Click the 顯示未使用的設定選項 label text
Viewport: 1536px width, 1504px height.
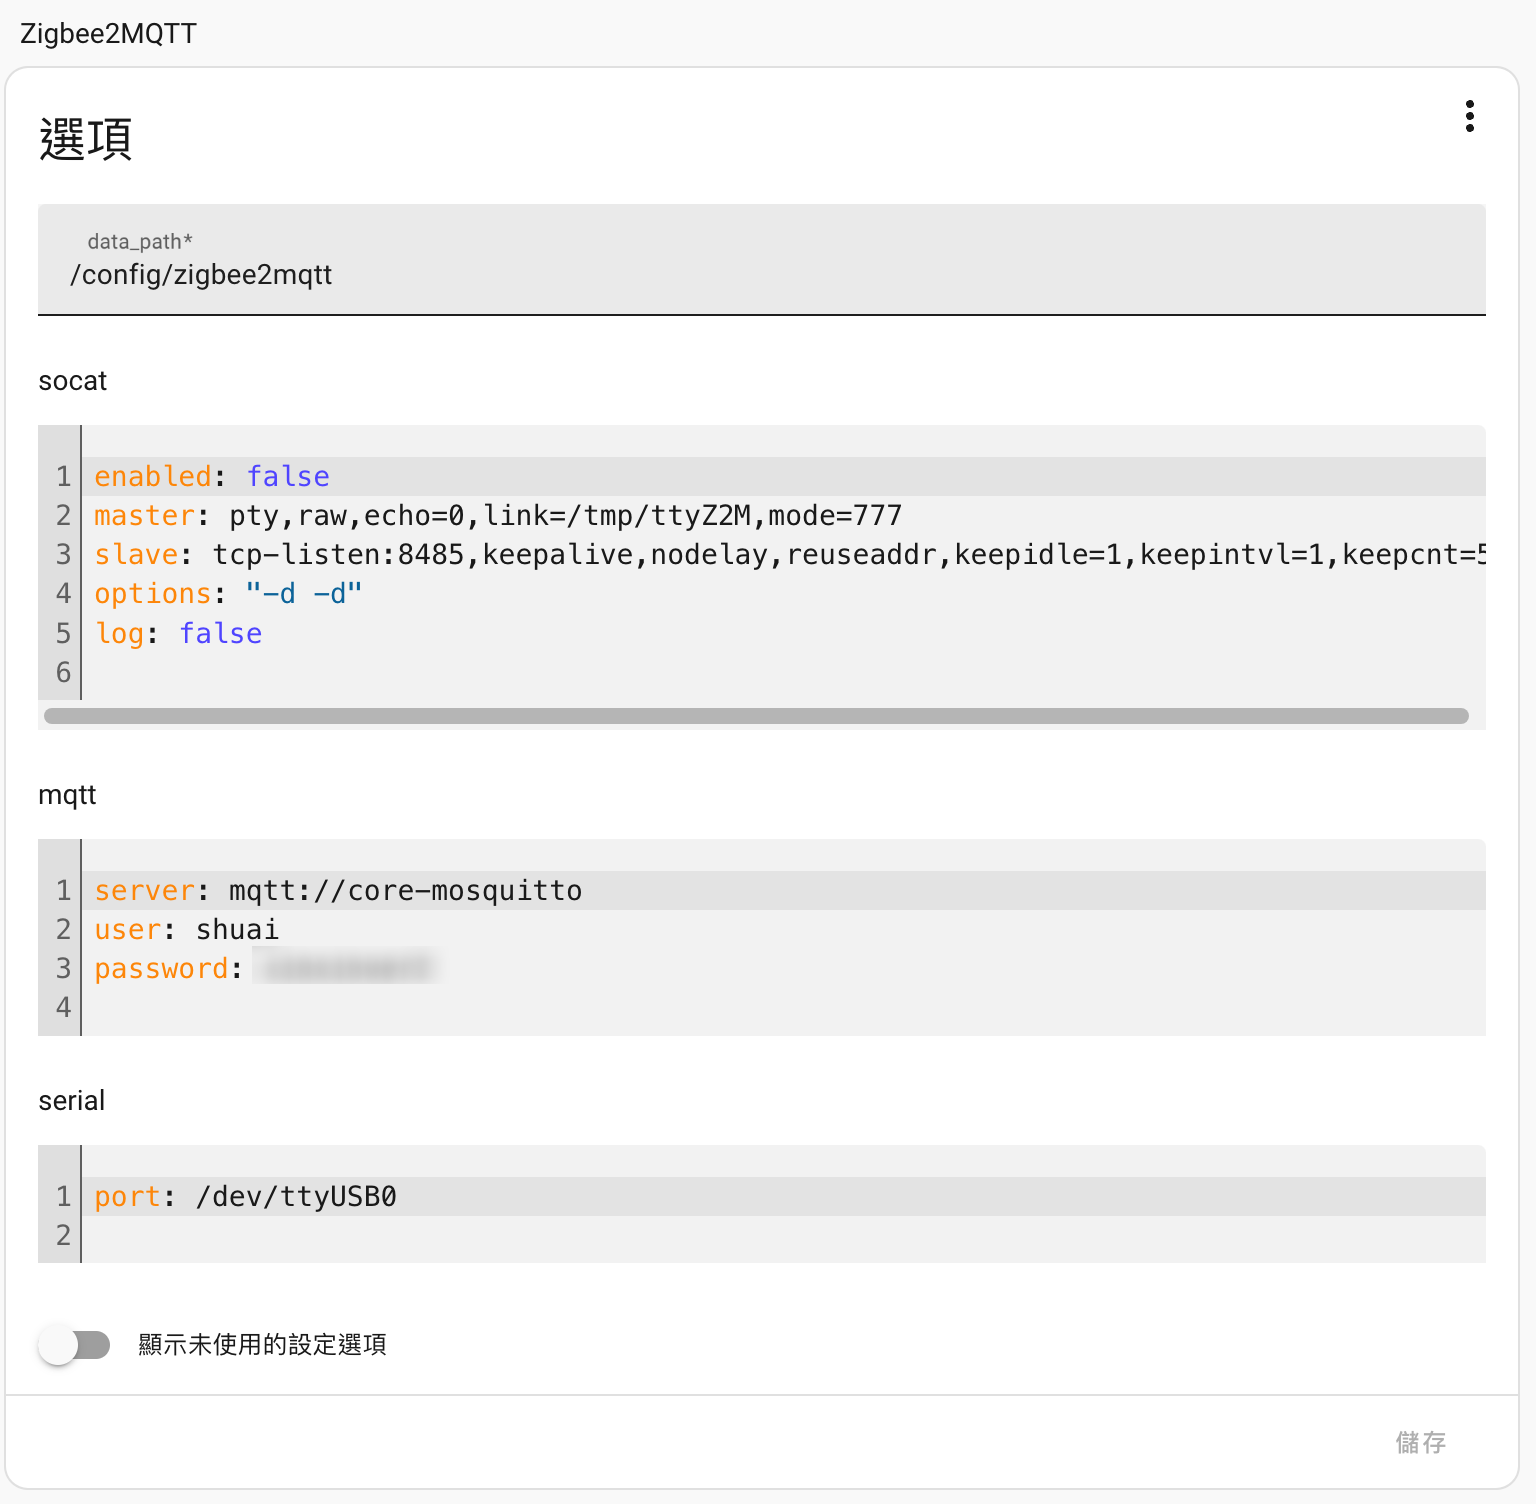(x=262, y=1344)
